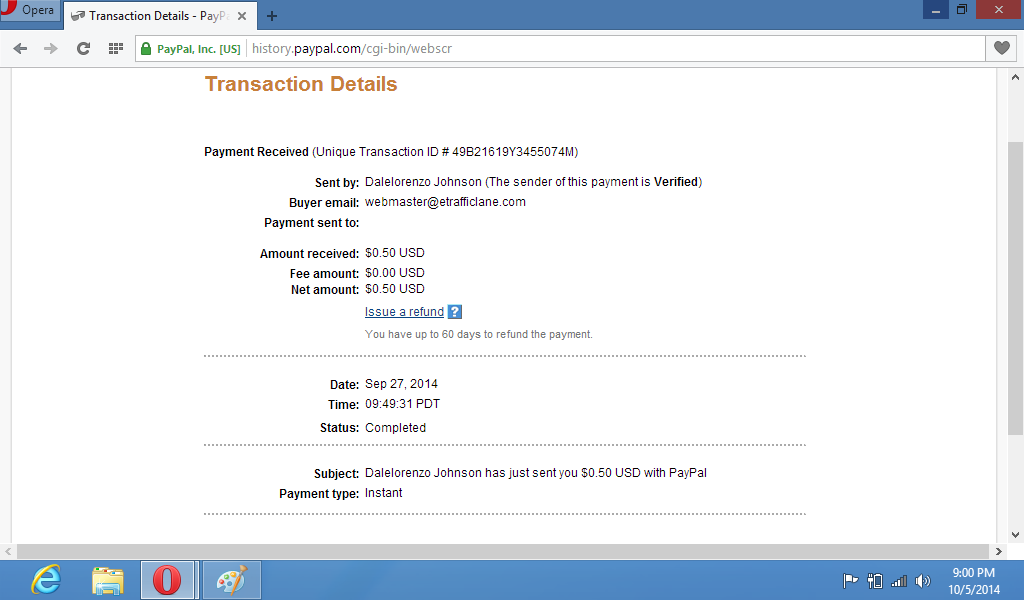Select transaction ID 49B21619Y3455074M text
Viewport: 1024px width, 600px height.
[513, 152]
